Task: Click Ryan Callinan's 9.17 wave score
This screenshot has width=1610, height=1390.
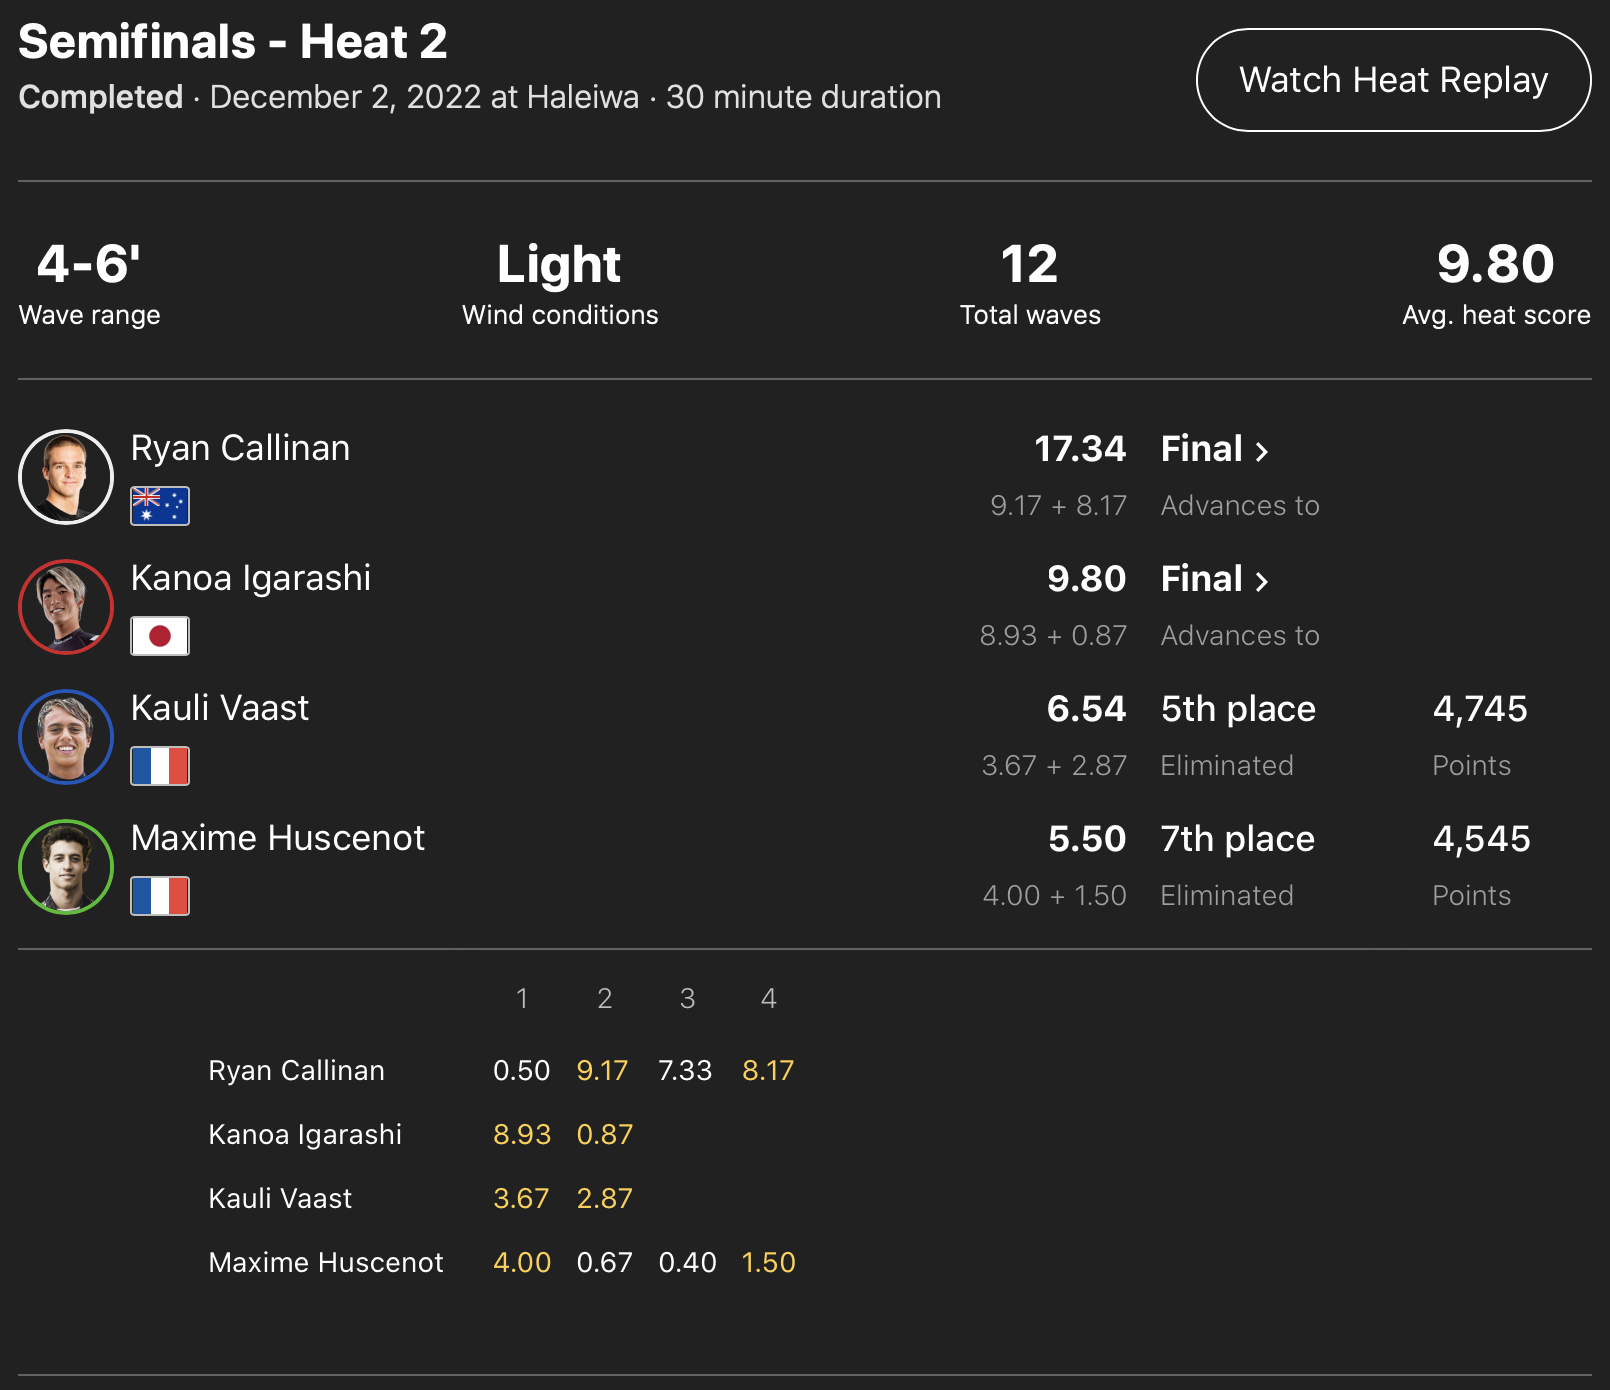Action: tap(602, 1071)
